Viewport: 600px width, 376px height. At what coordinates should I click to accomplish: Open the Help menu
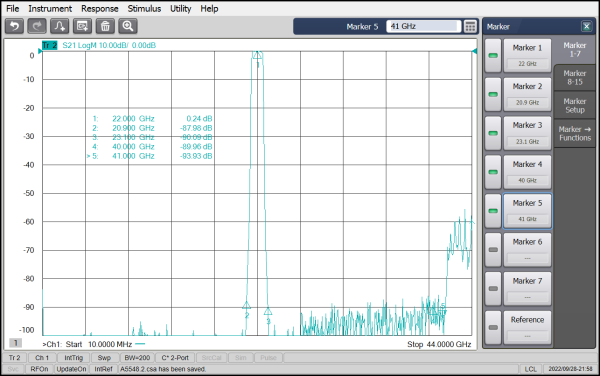[209, 8]
